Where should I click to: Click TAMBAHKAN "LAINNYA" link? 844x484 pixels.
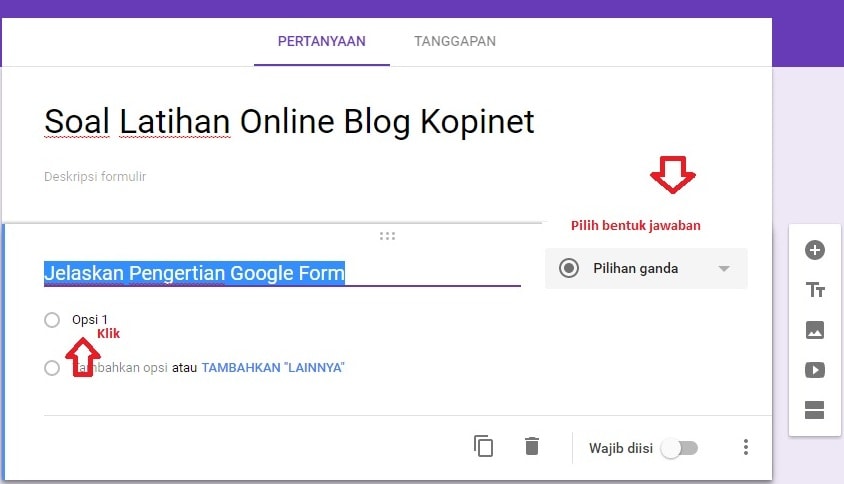click(x=273, y=368)
